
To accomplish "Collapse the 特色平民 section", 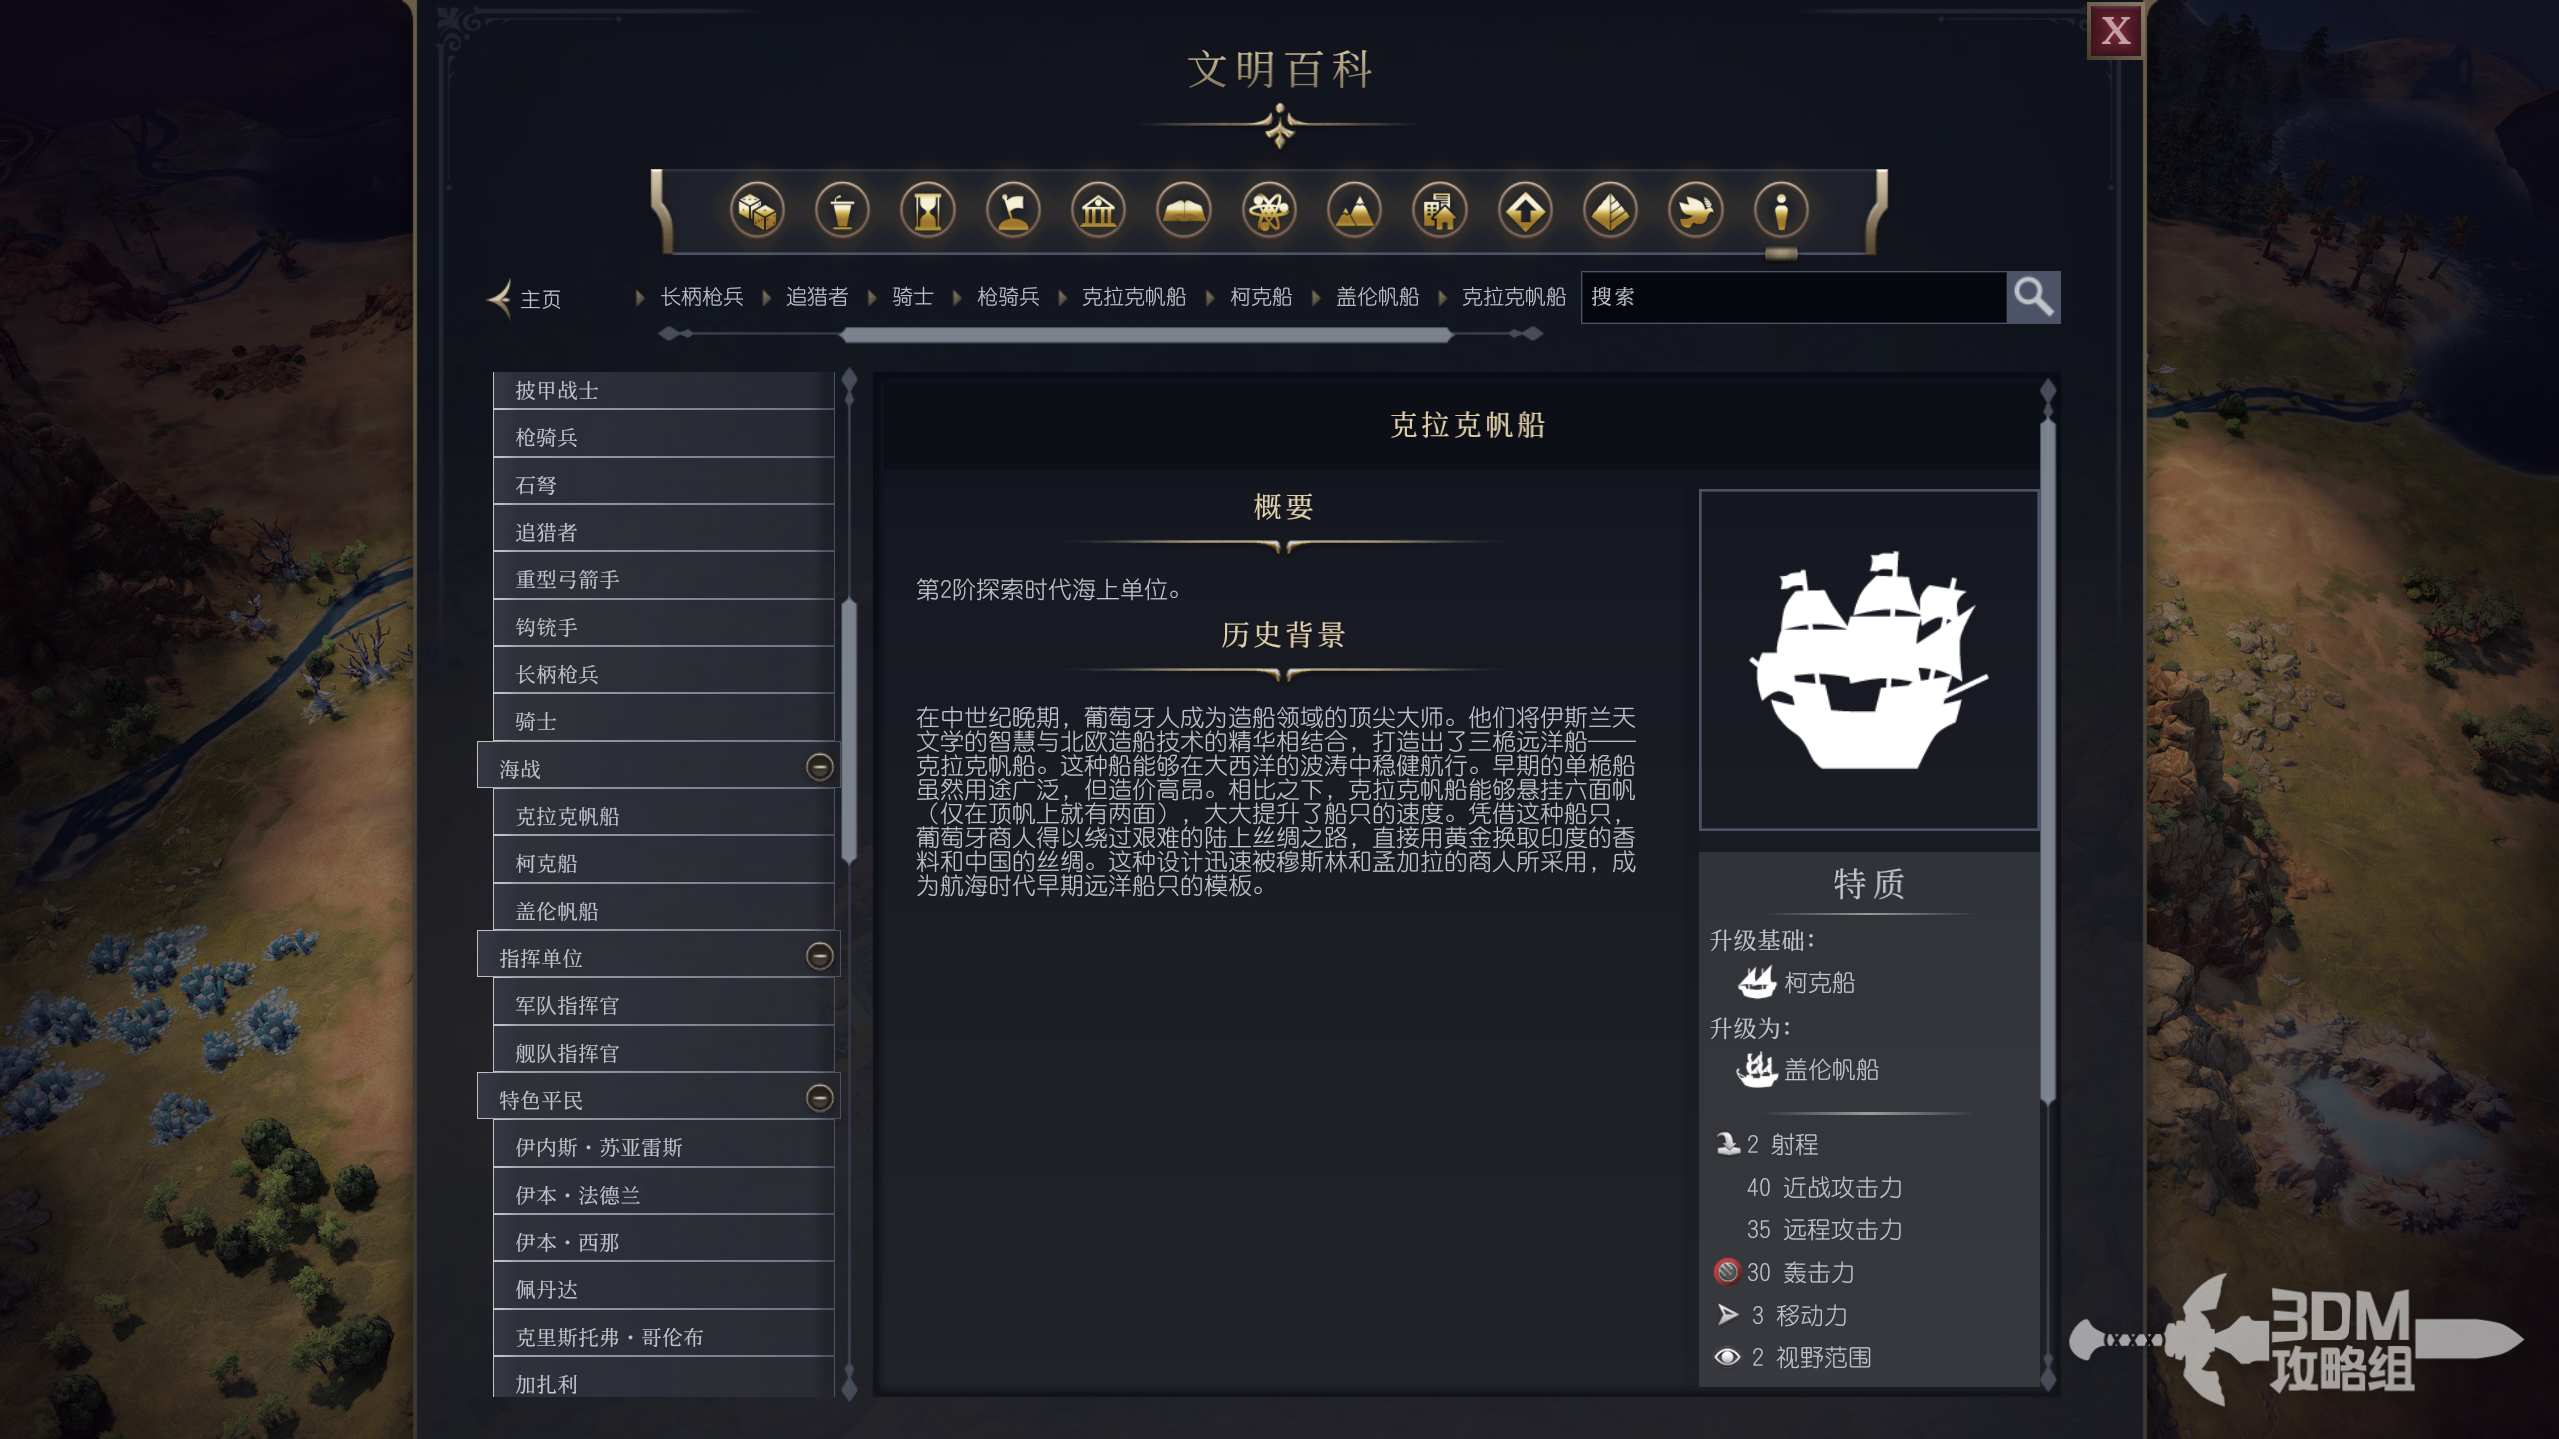I will pos(819,1098).
